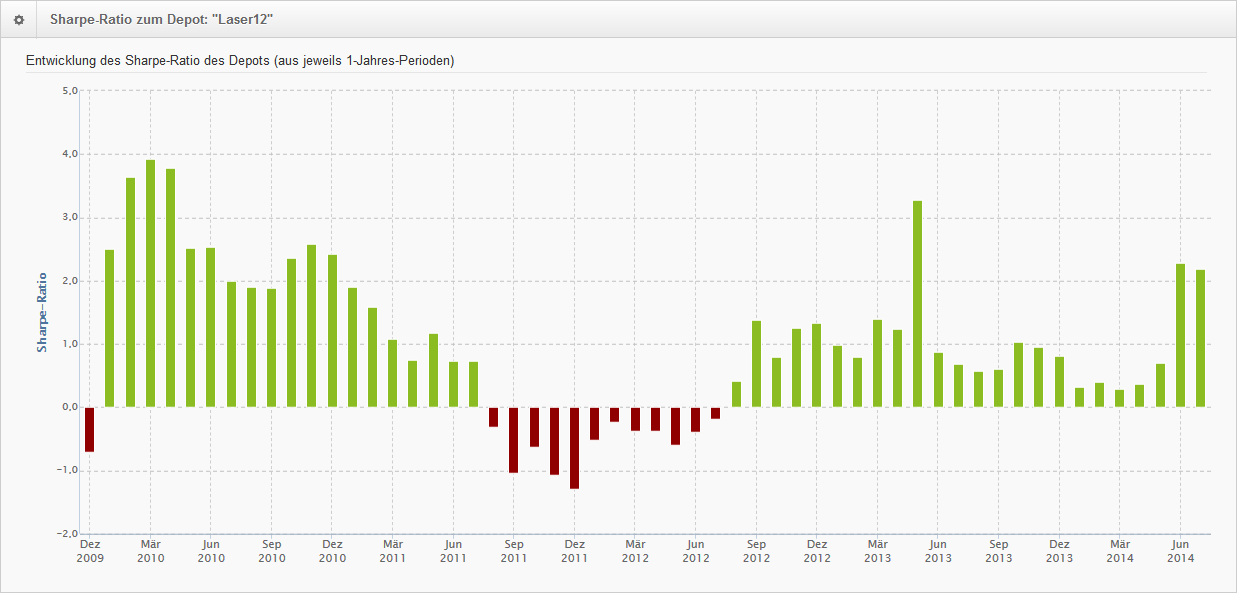Click the Sep 2011 x-axis label
Viewport: 1237px width, 593px height.
tap(513, 551)
